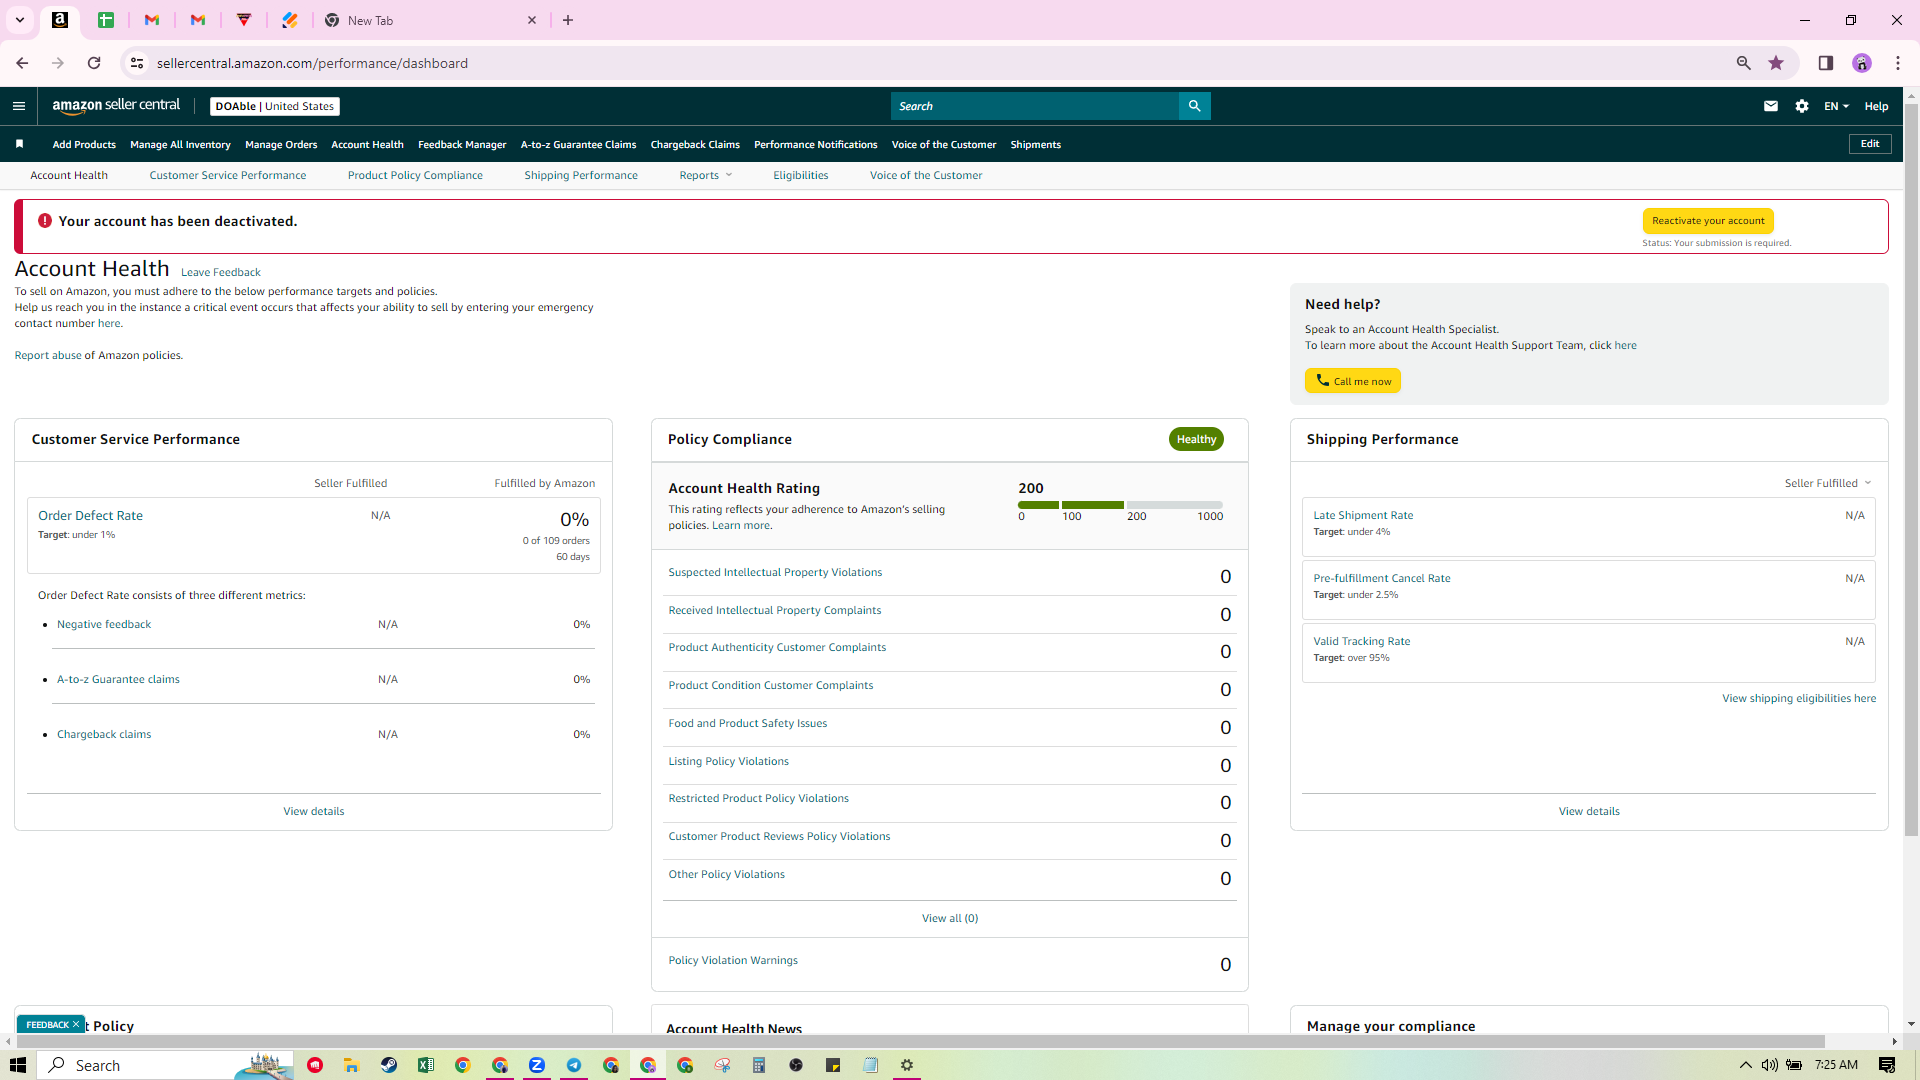
Task: Expand Seller Fulfilled dropdown in Shipping Performance
Action: coord(1828,483)
